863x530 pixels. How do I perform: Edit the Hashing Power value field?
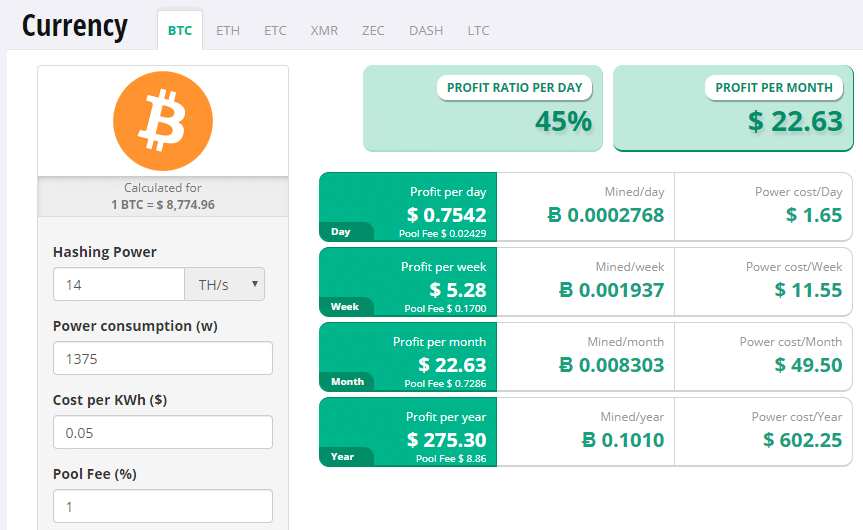click(x=119, y=285)
